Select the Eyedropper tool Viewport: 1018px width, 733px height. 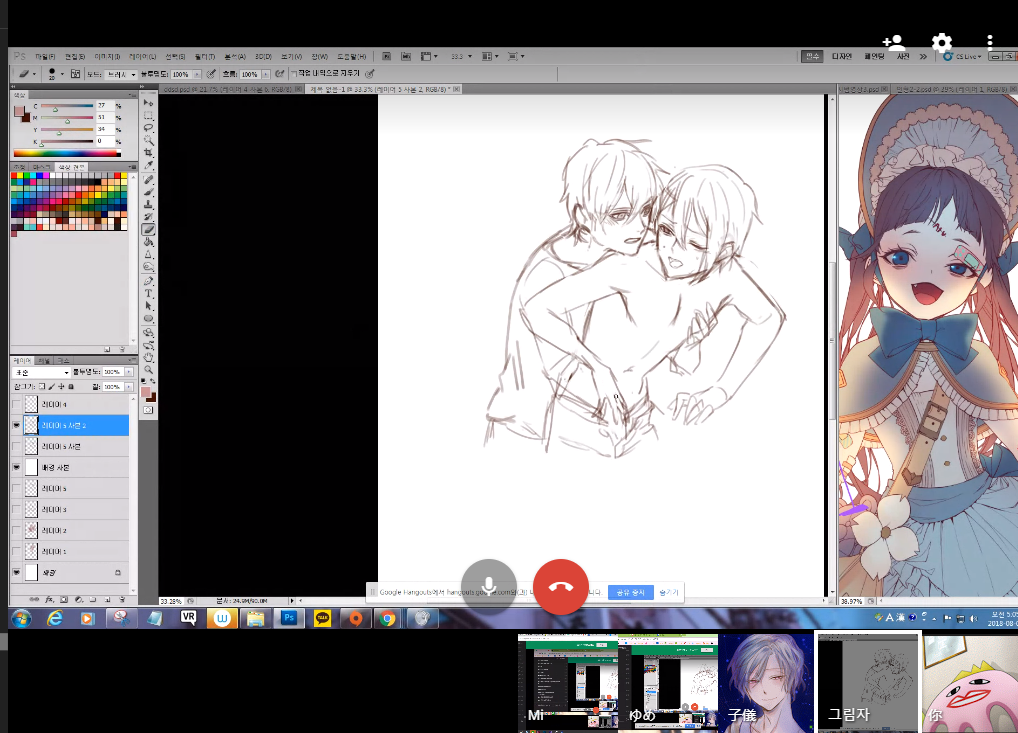tap(149, 166)
